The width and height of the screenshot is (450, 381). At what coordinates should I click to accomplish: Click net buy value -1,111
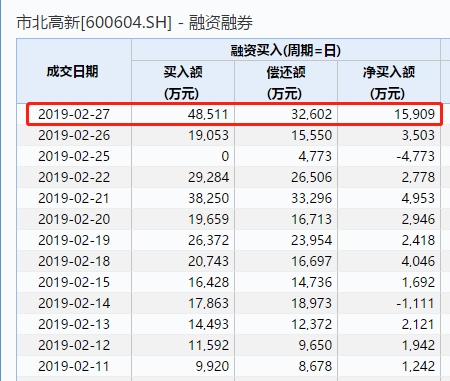coord(416,303)
